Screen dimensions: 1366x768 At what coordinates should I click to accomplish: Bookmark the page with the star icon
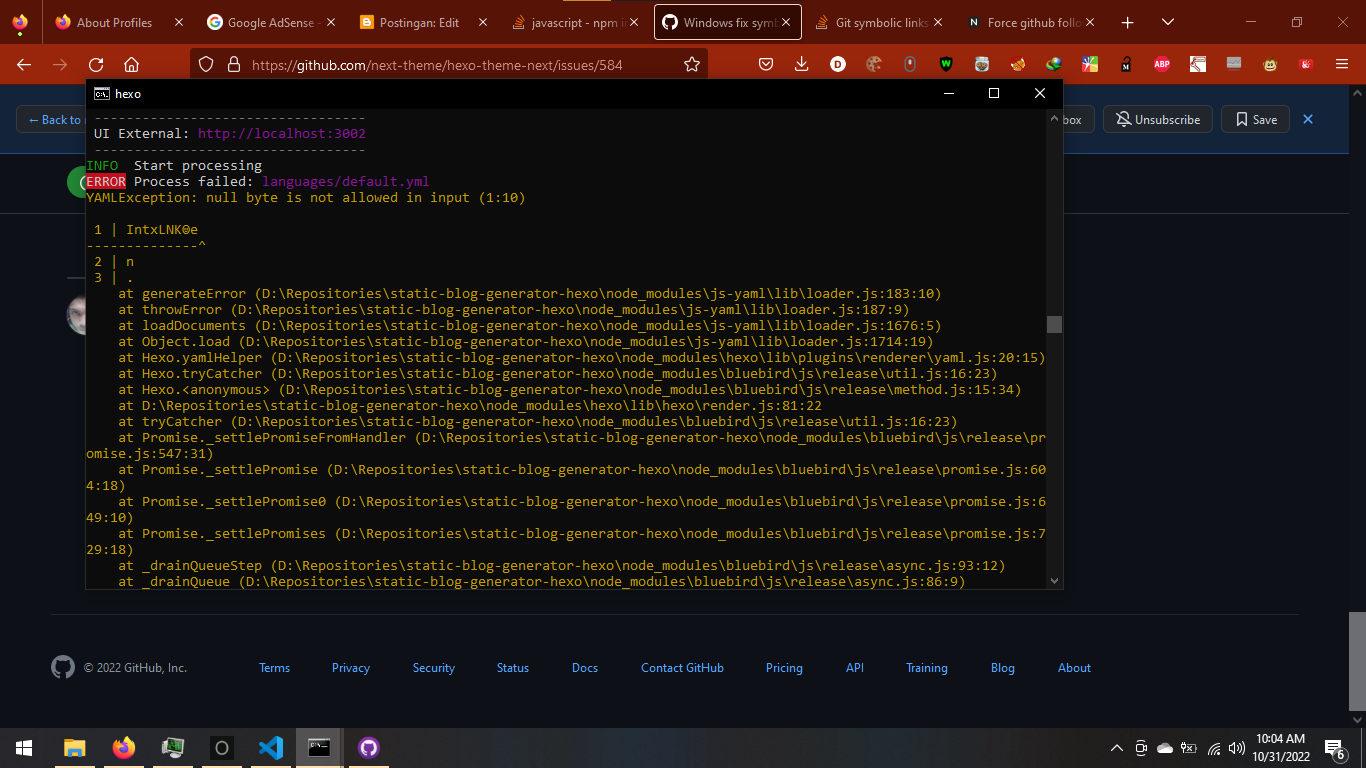[691, 63]
